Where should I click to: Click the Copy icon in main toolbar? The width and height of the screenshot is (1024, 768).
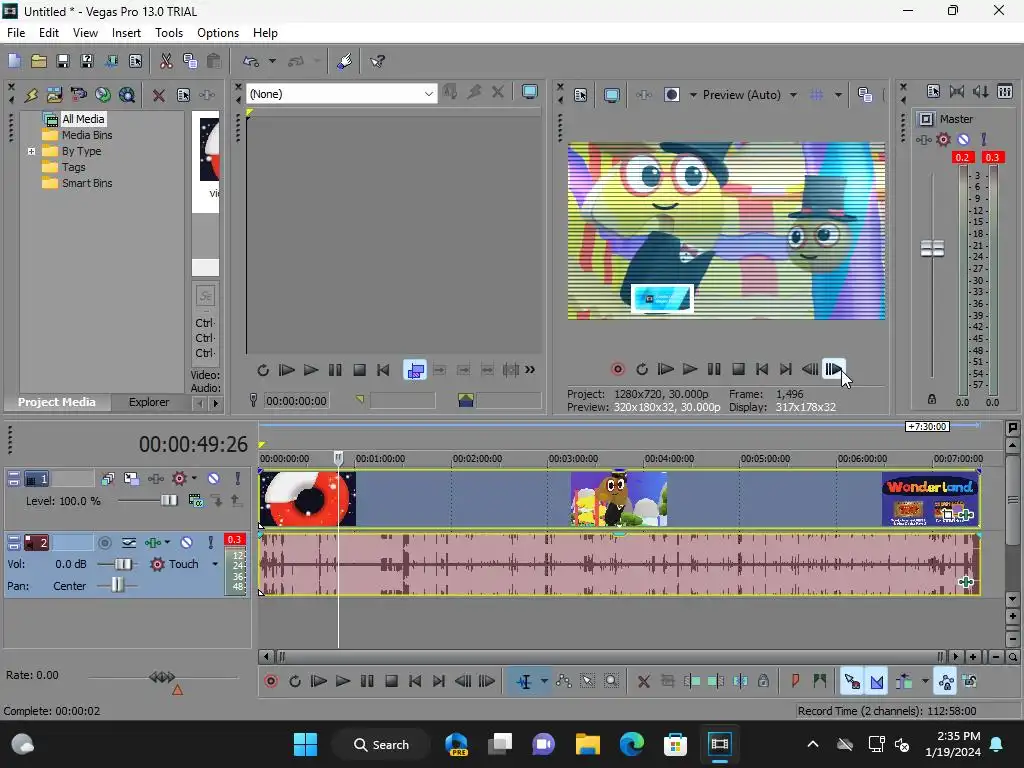190,61
